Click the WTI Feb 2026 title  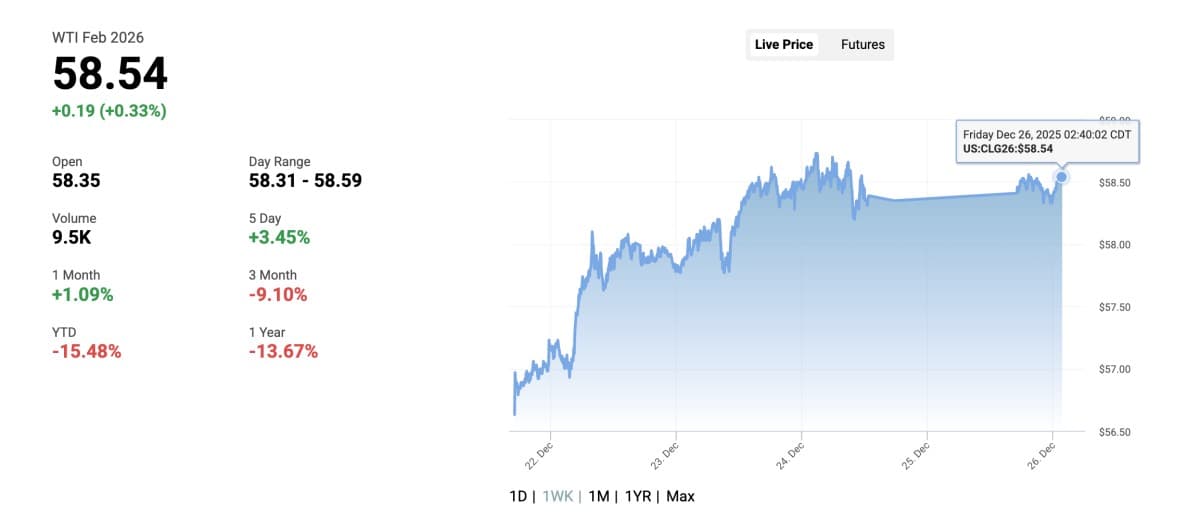(x=98, y=37)
